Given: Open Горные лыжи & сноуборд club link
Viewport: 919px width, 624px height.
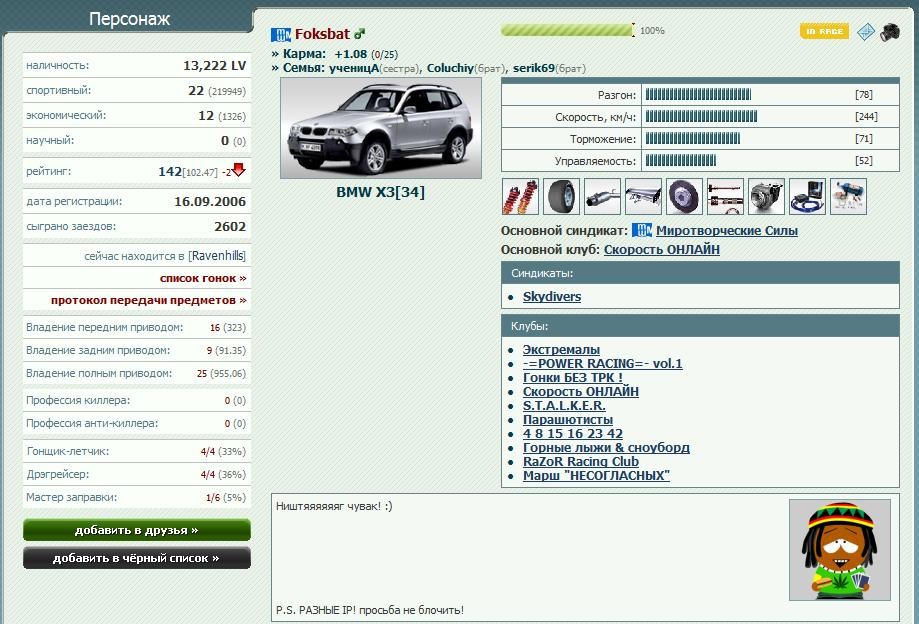Looking at the screenshot, I should 606,448.
